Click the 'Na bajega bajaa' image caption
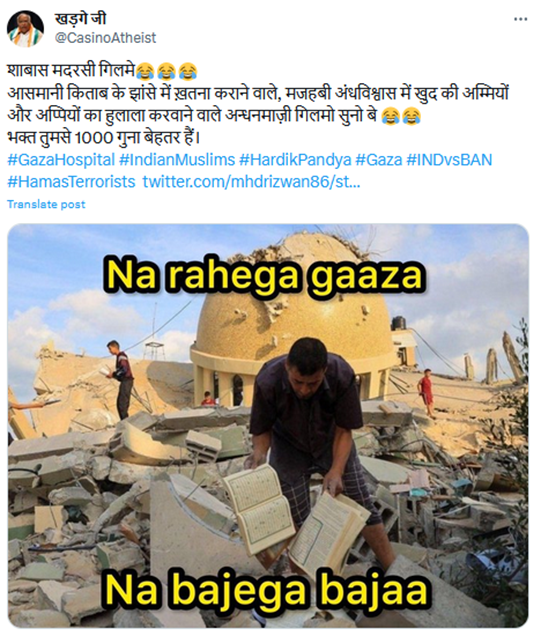Screen dimensions: 541x636 coord(266,591)
